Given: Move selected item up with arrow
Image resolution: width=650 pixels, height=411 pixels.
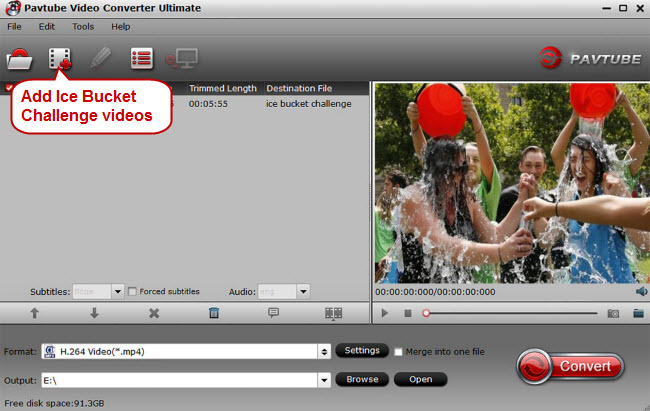Looking at the screenshot, I should pyautogui.click(x=34, y=313).
